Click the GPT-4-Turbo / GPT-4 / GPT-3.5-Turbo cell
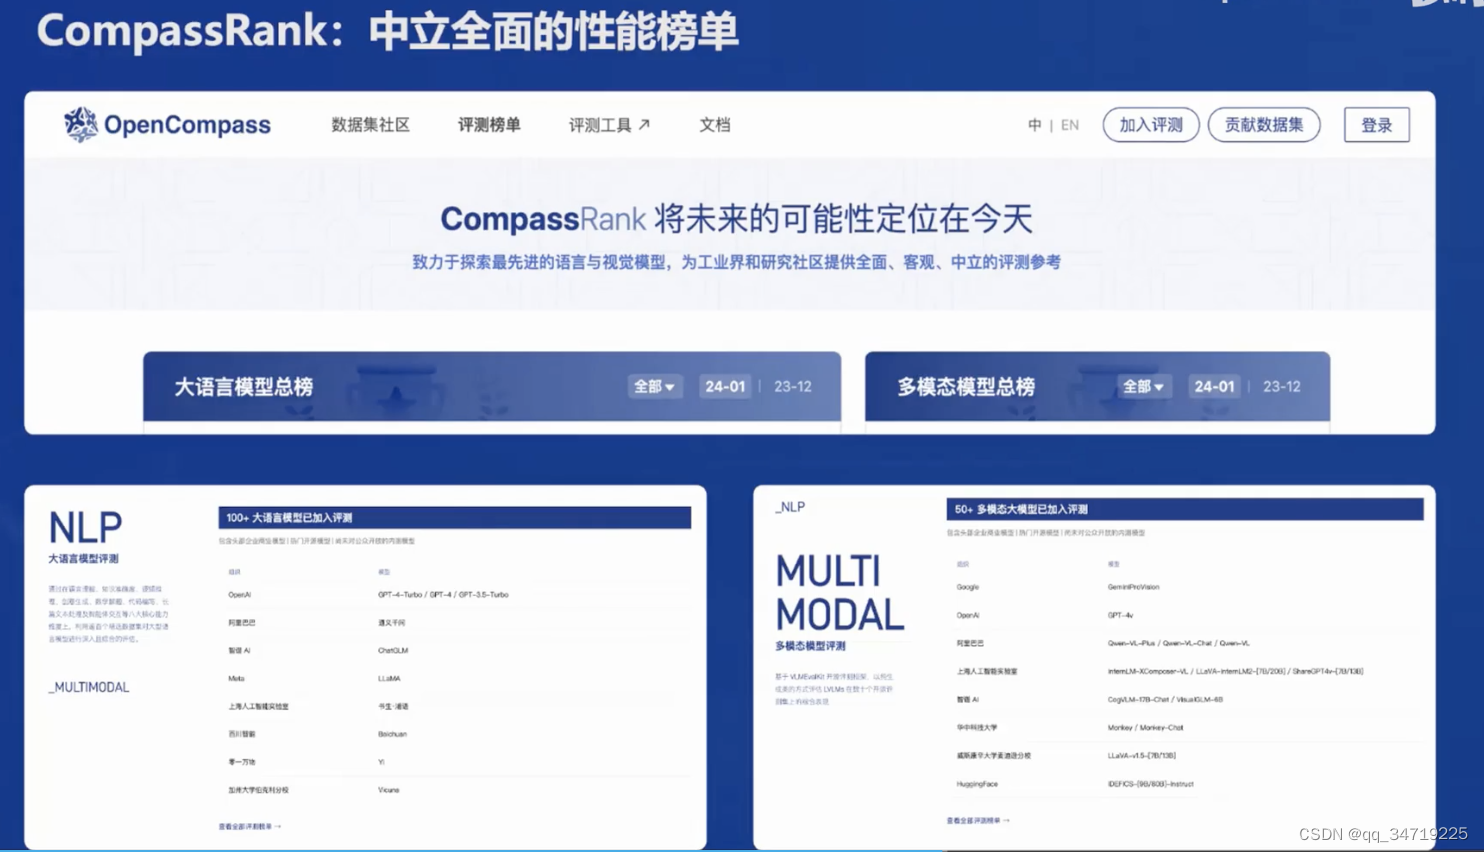The image size is (1484, 852). (x=443, y=595)
